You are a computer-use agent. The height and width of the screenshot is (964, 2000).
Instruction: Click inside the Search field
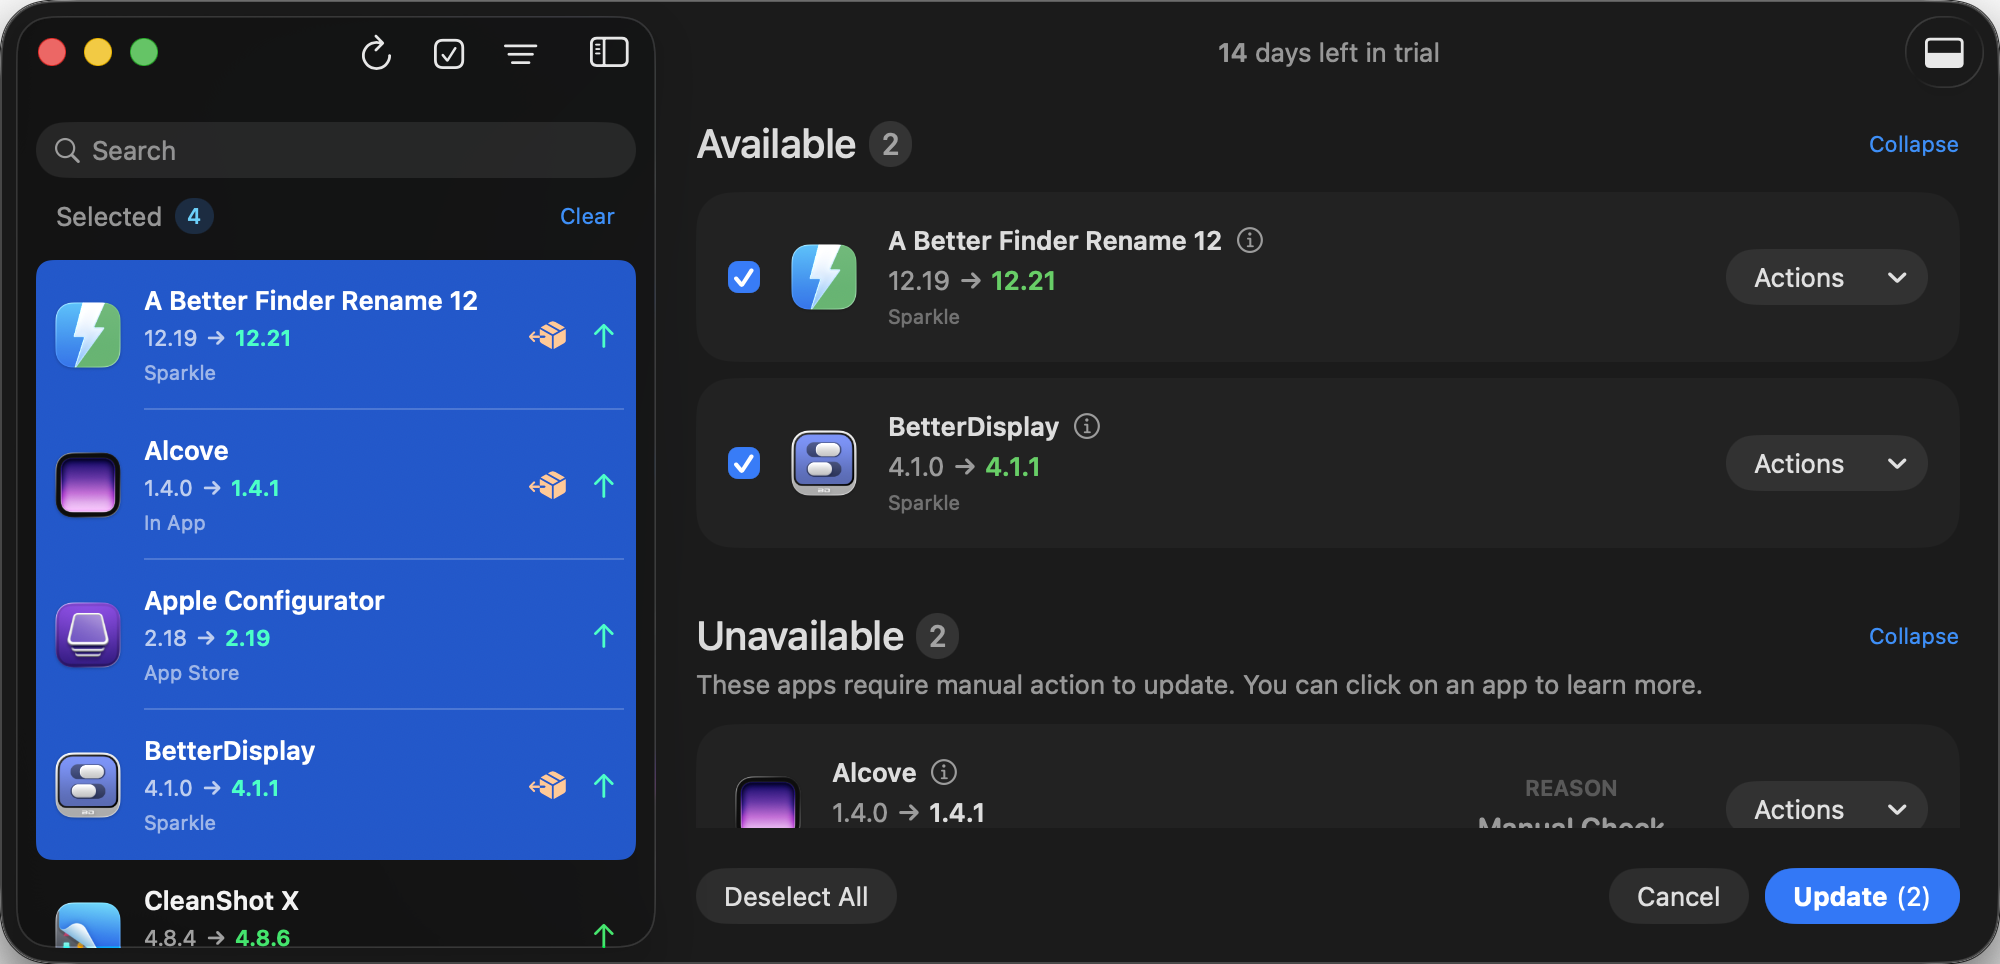coord(335,150)
